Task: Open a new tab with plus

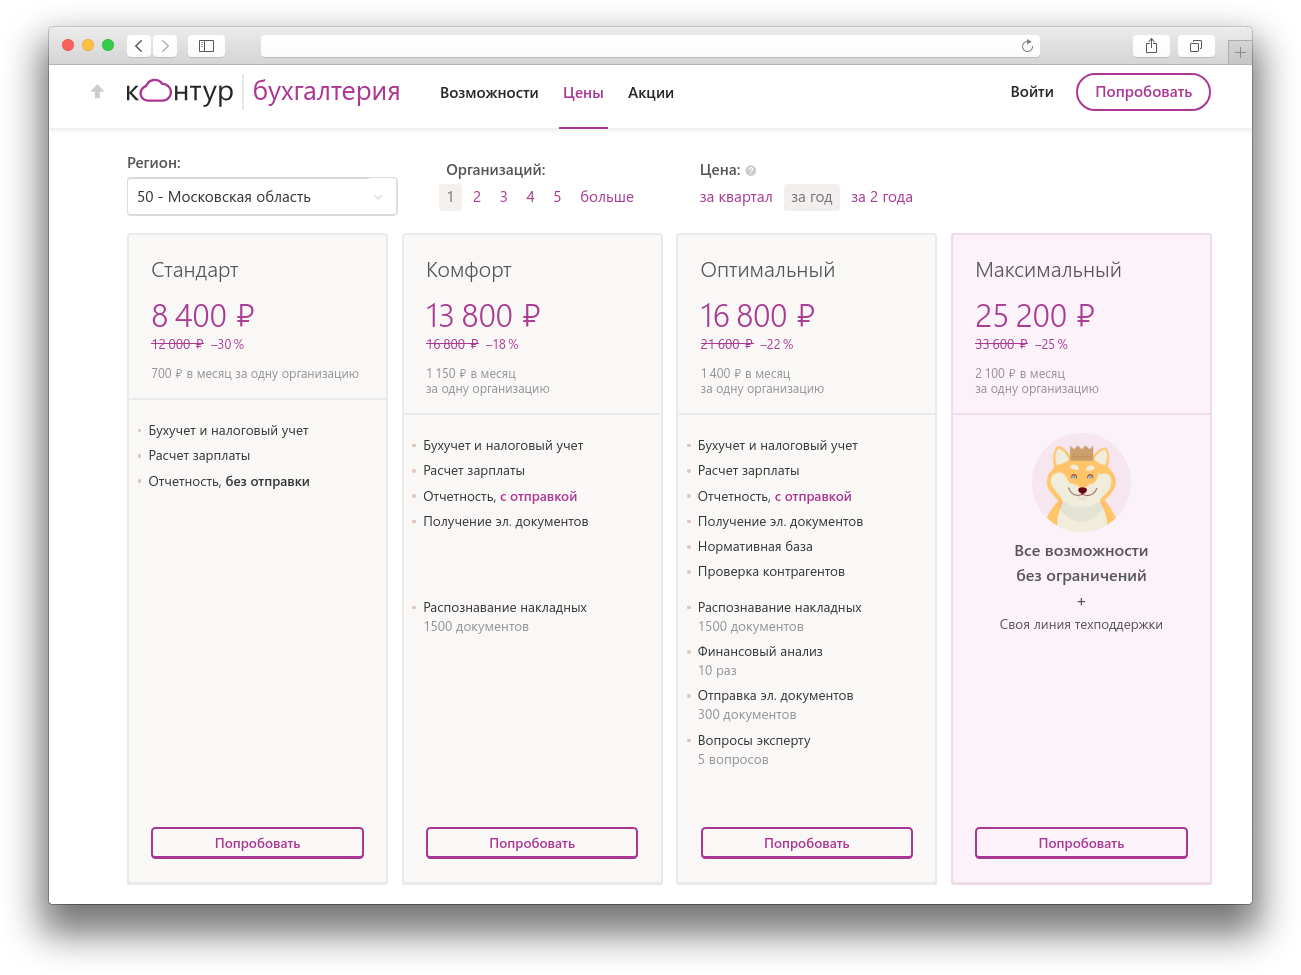Action: [x=1240, y=52]
